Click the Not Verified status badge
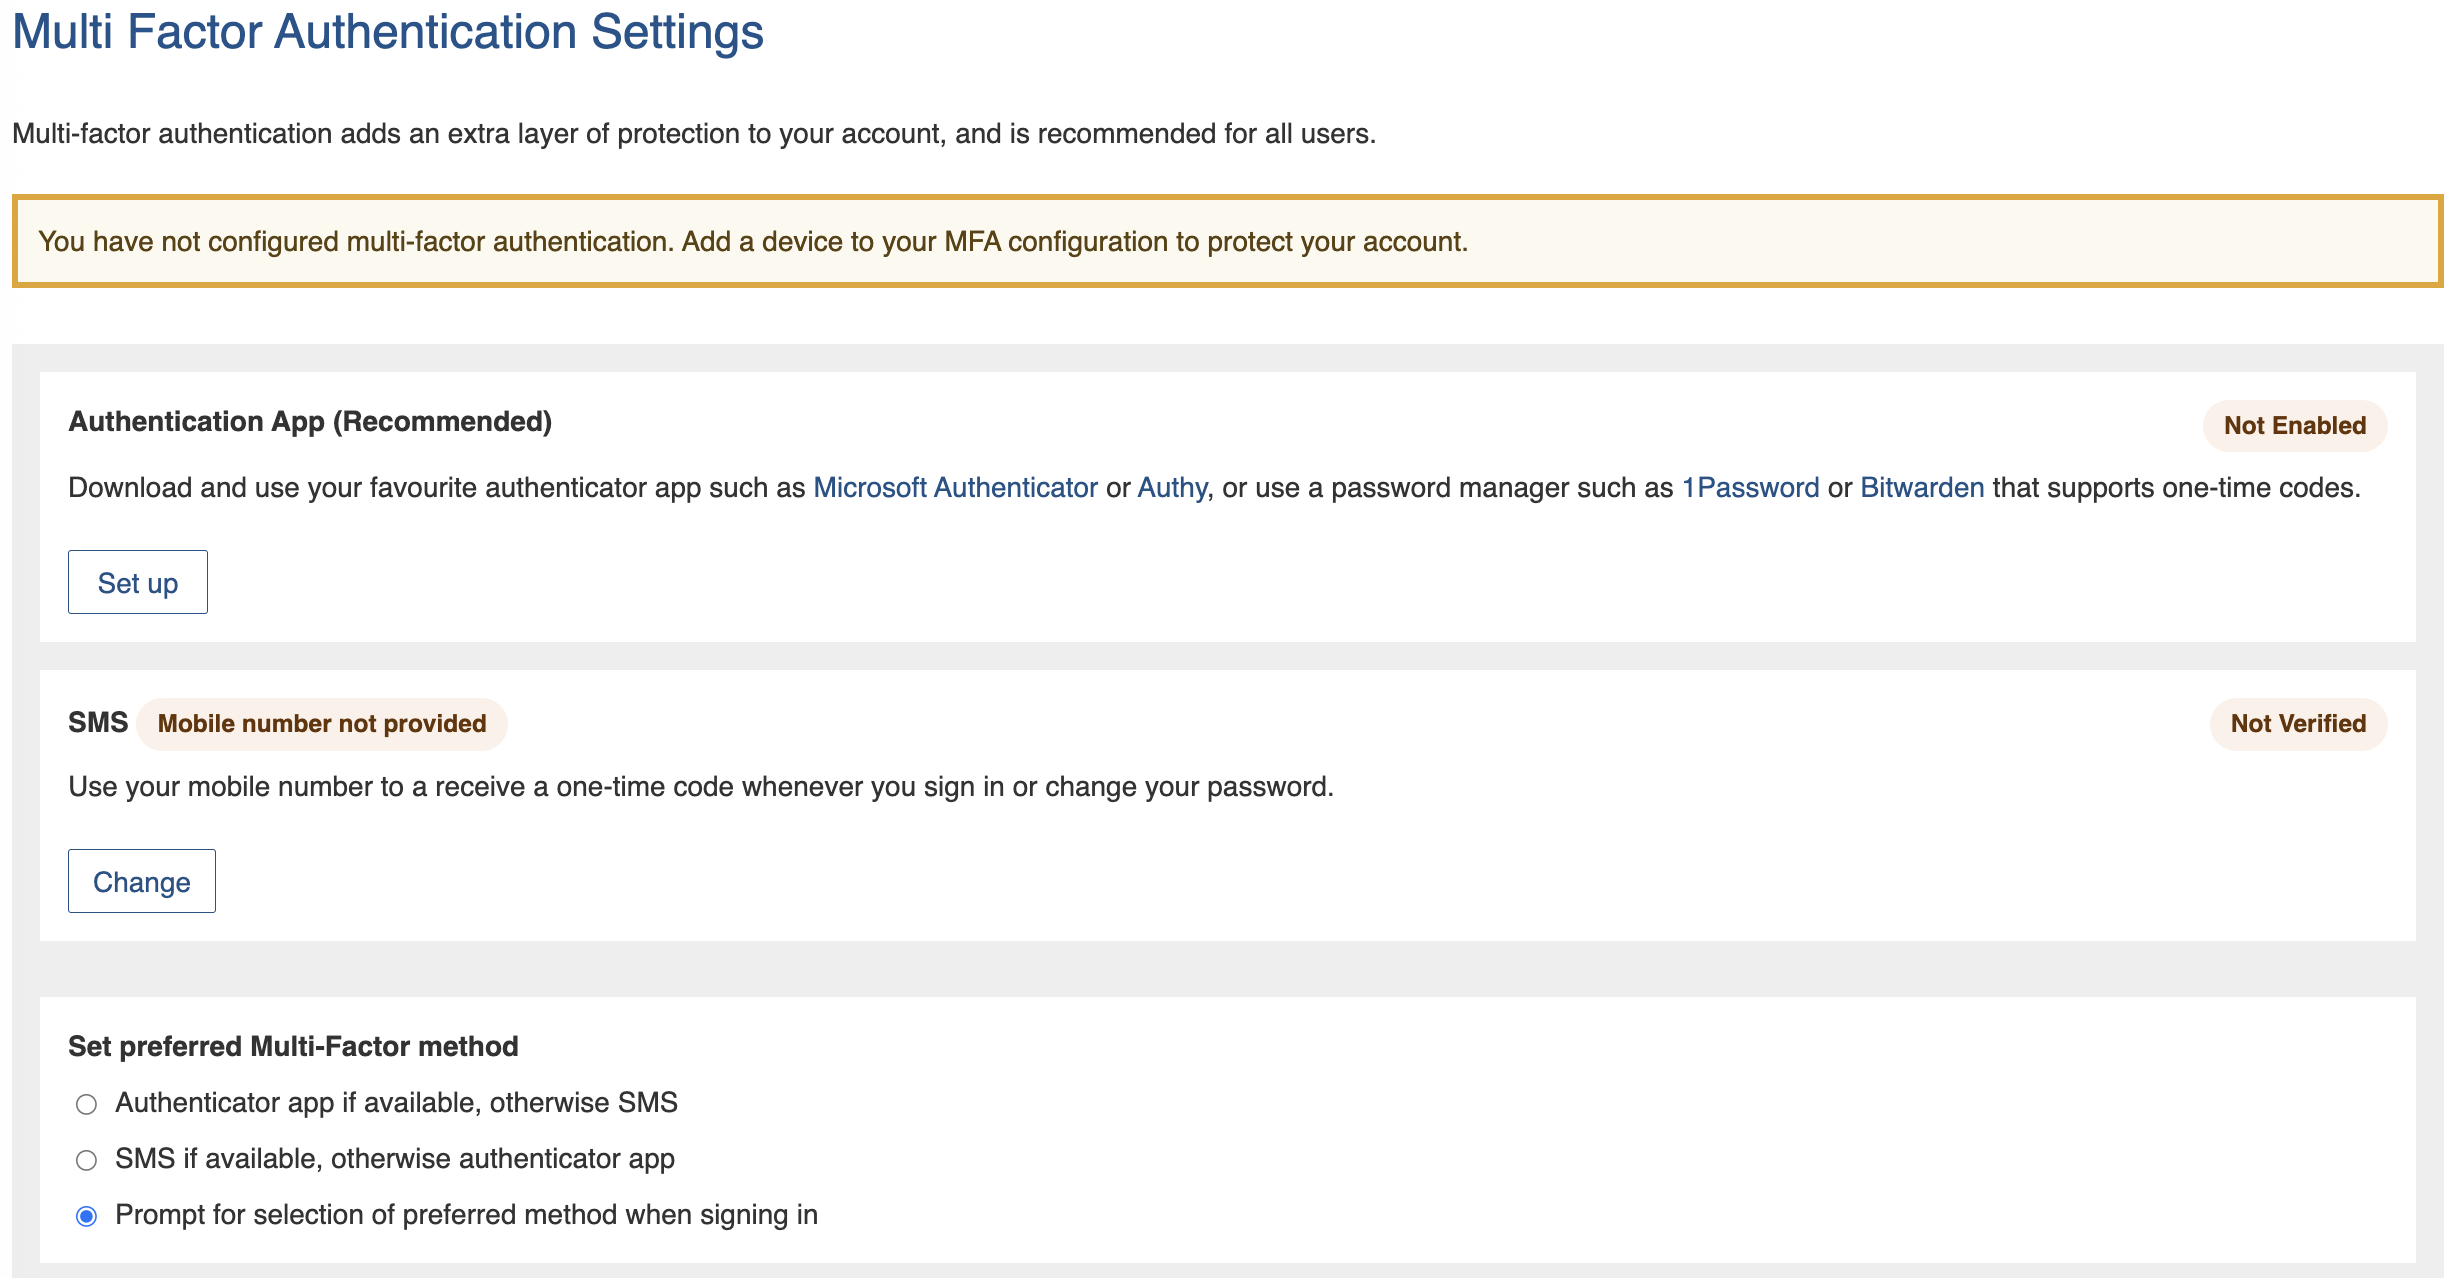 click(2298, 724)
